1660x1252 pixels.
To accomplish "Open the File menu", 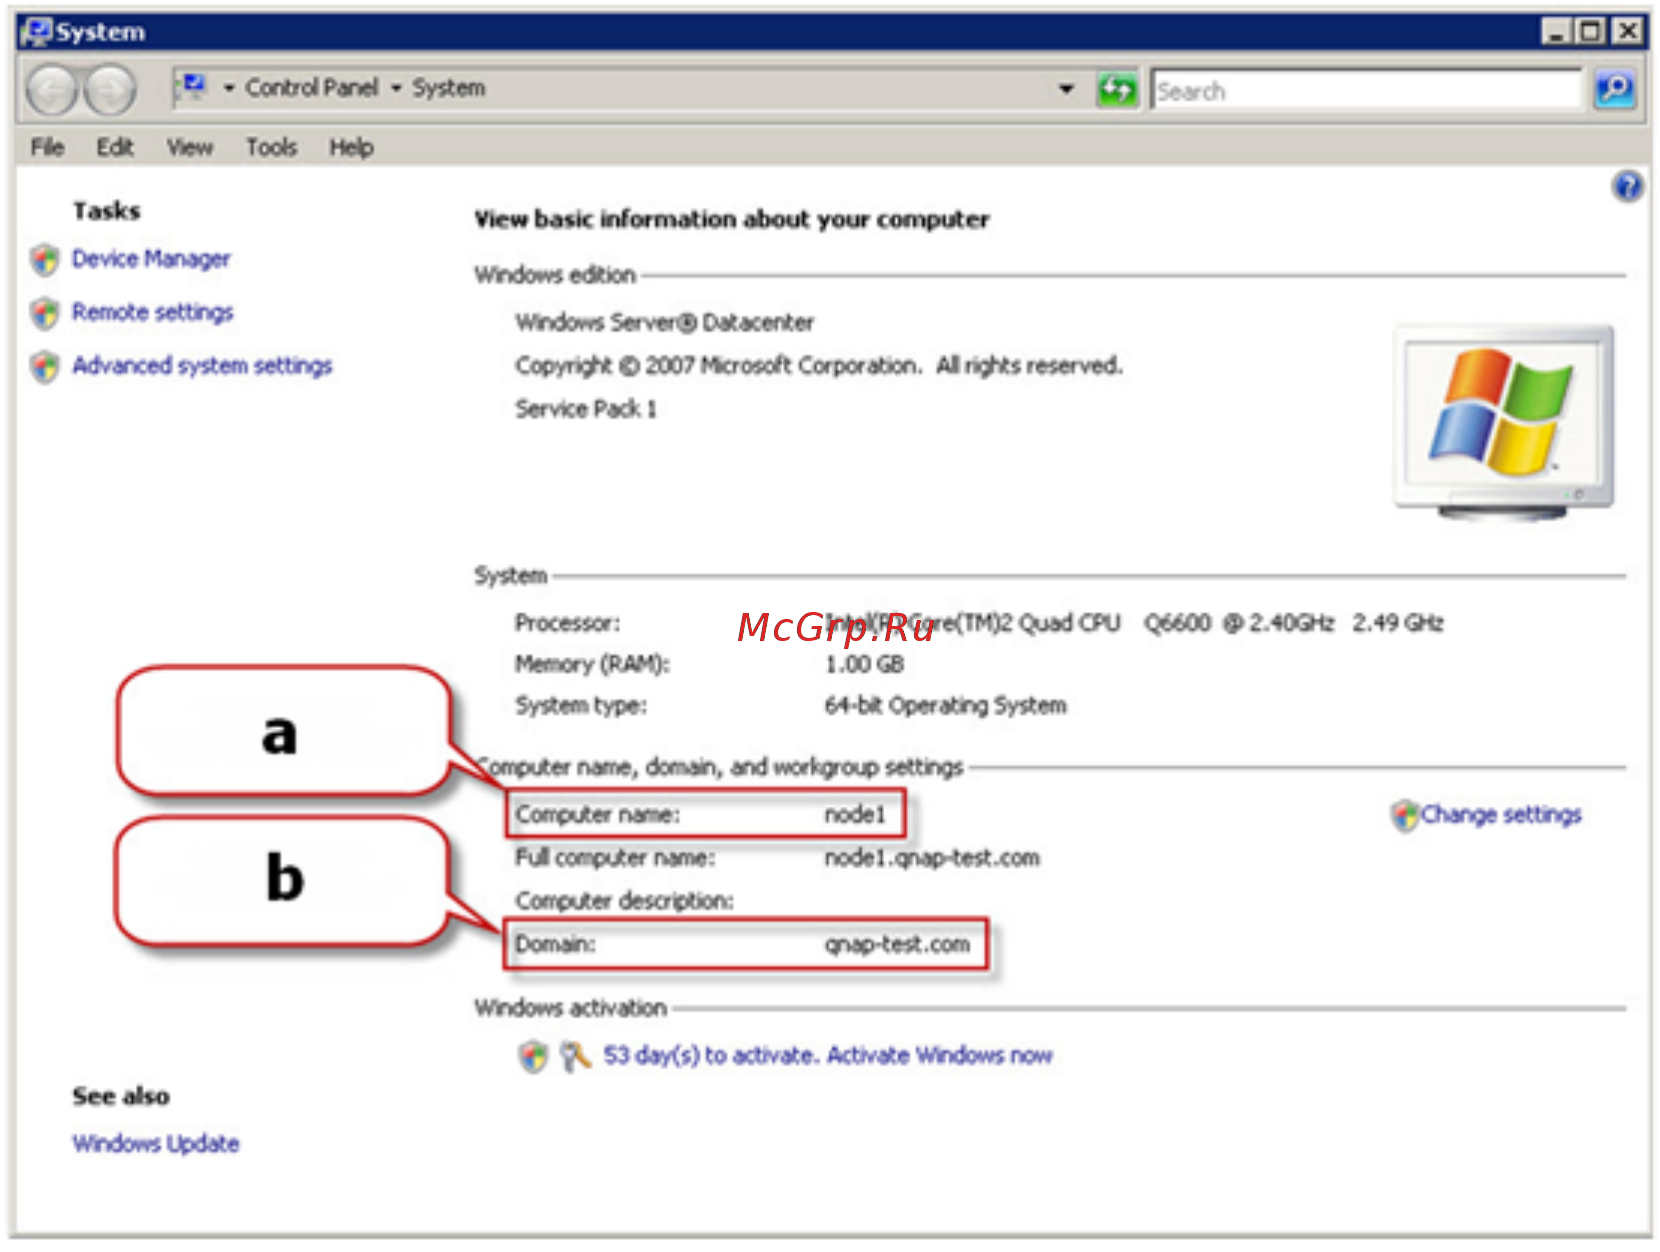I will [47, 147].
